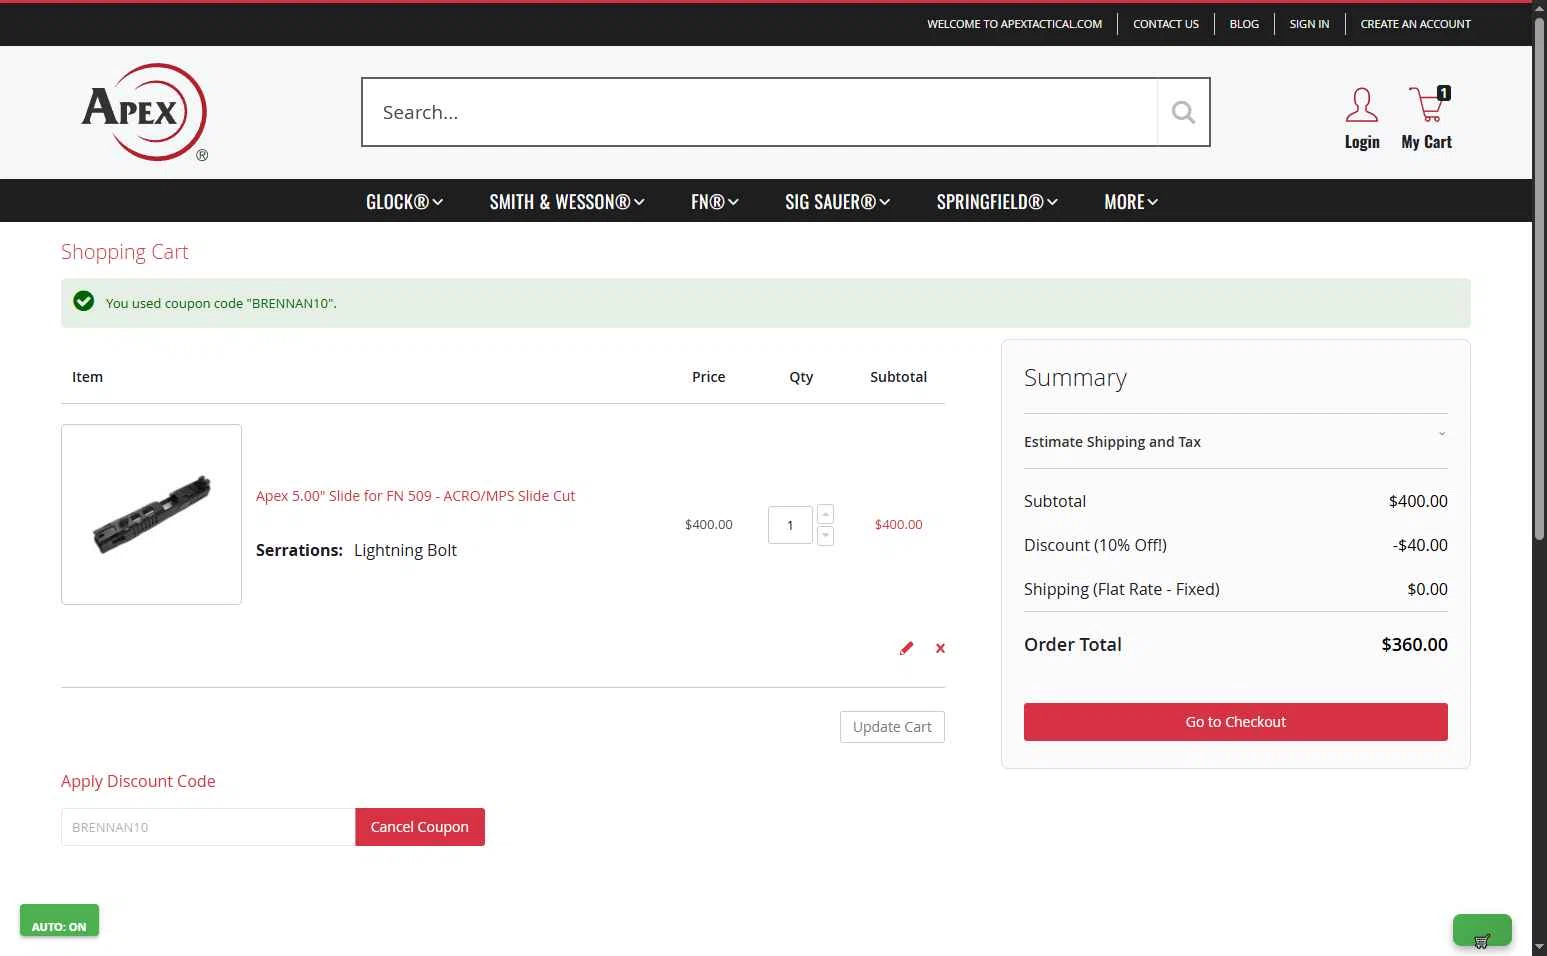
Task: Click the Subtotal column header
Action: click(x=898, y=377)
